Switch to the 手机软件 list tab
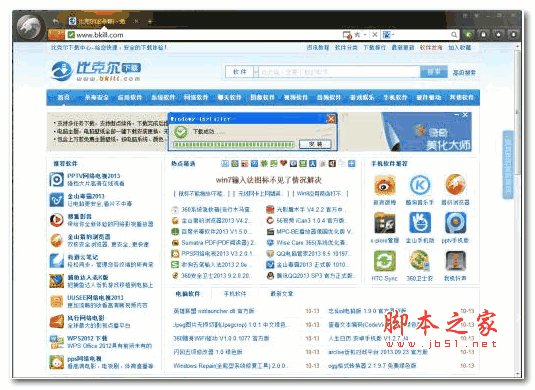 click(x=235, y=294)
